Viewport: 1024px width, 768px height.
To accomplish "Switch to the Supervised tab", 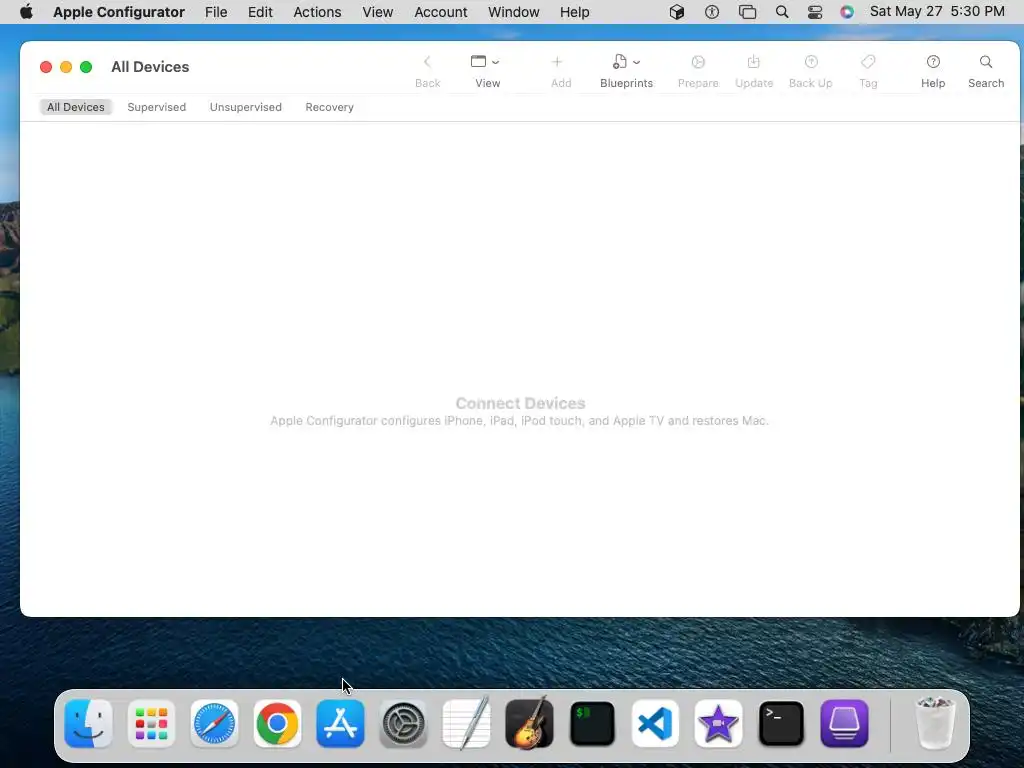I will coord(157,107).
